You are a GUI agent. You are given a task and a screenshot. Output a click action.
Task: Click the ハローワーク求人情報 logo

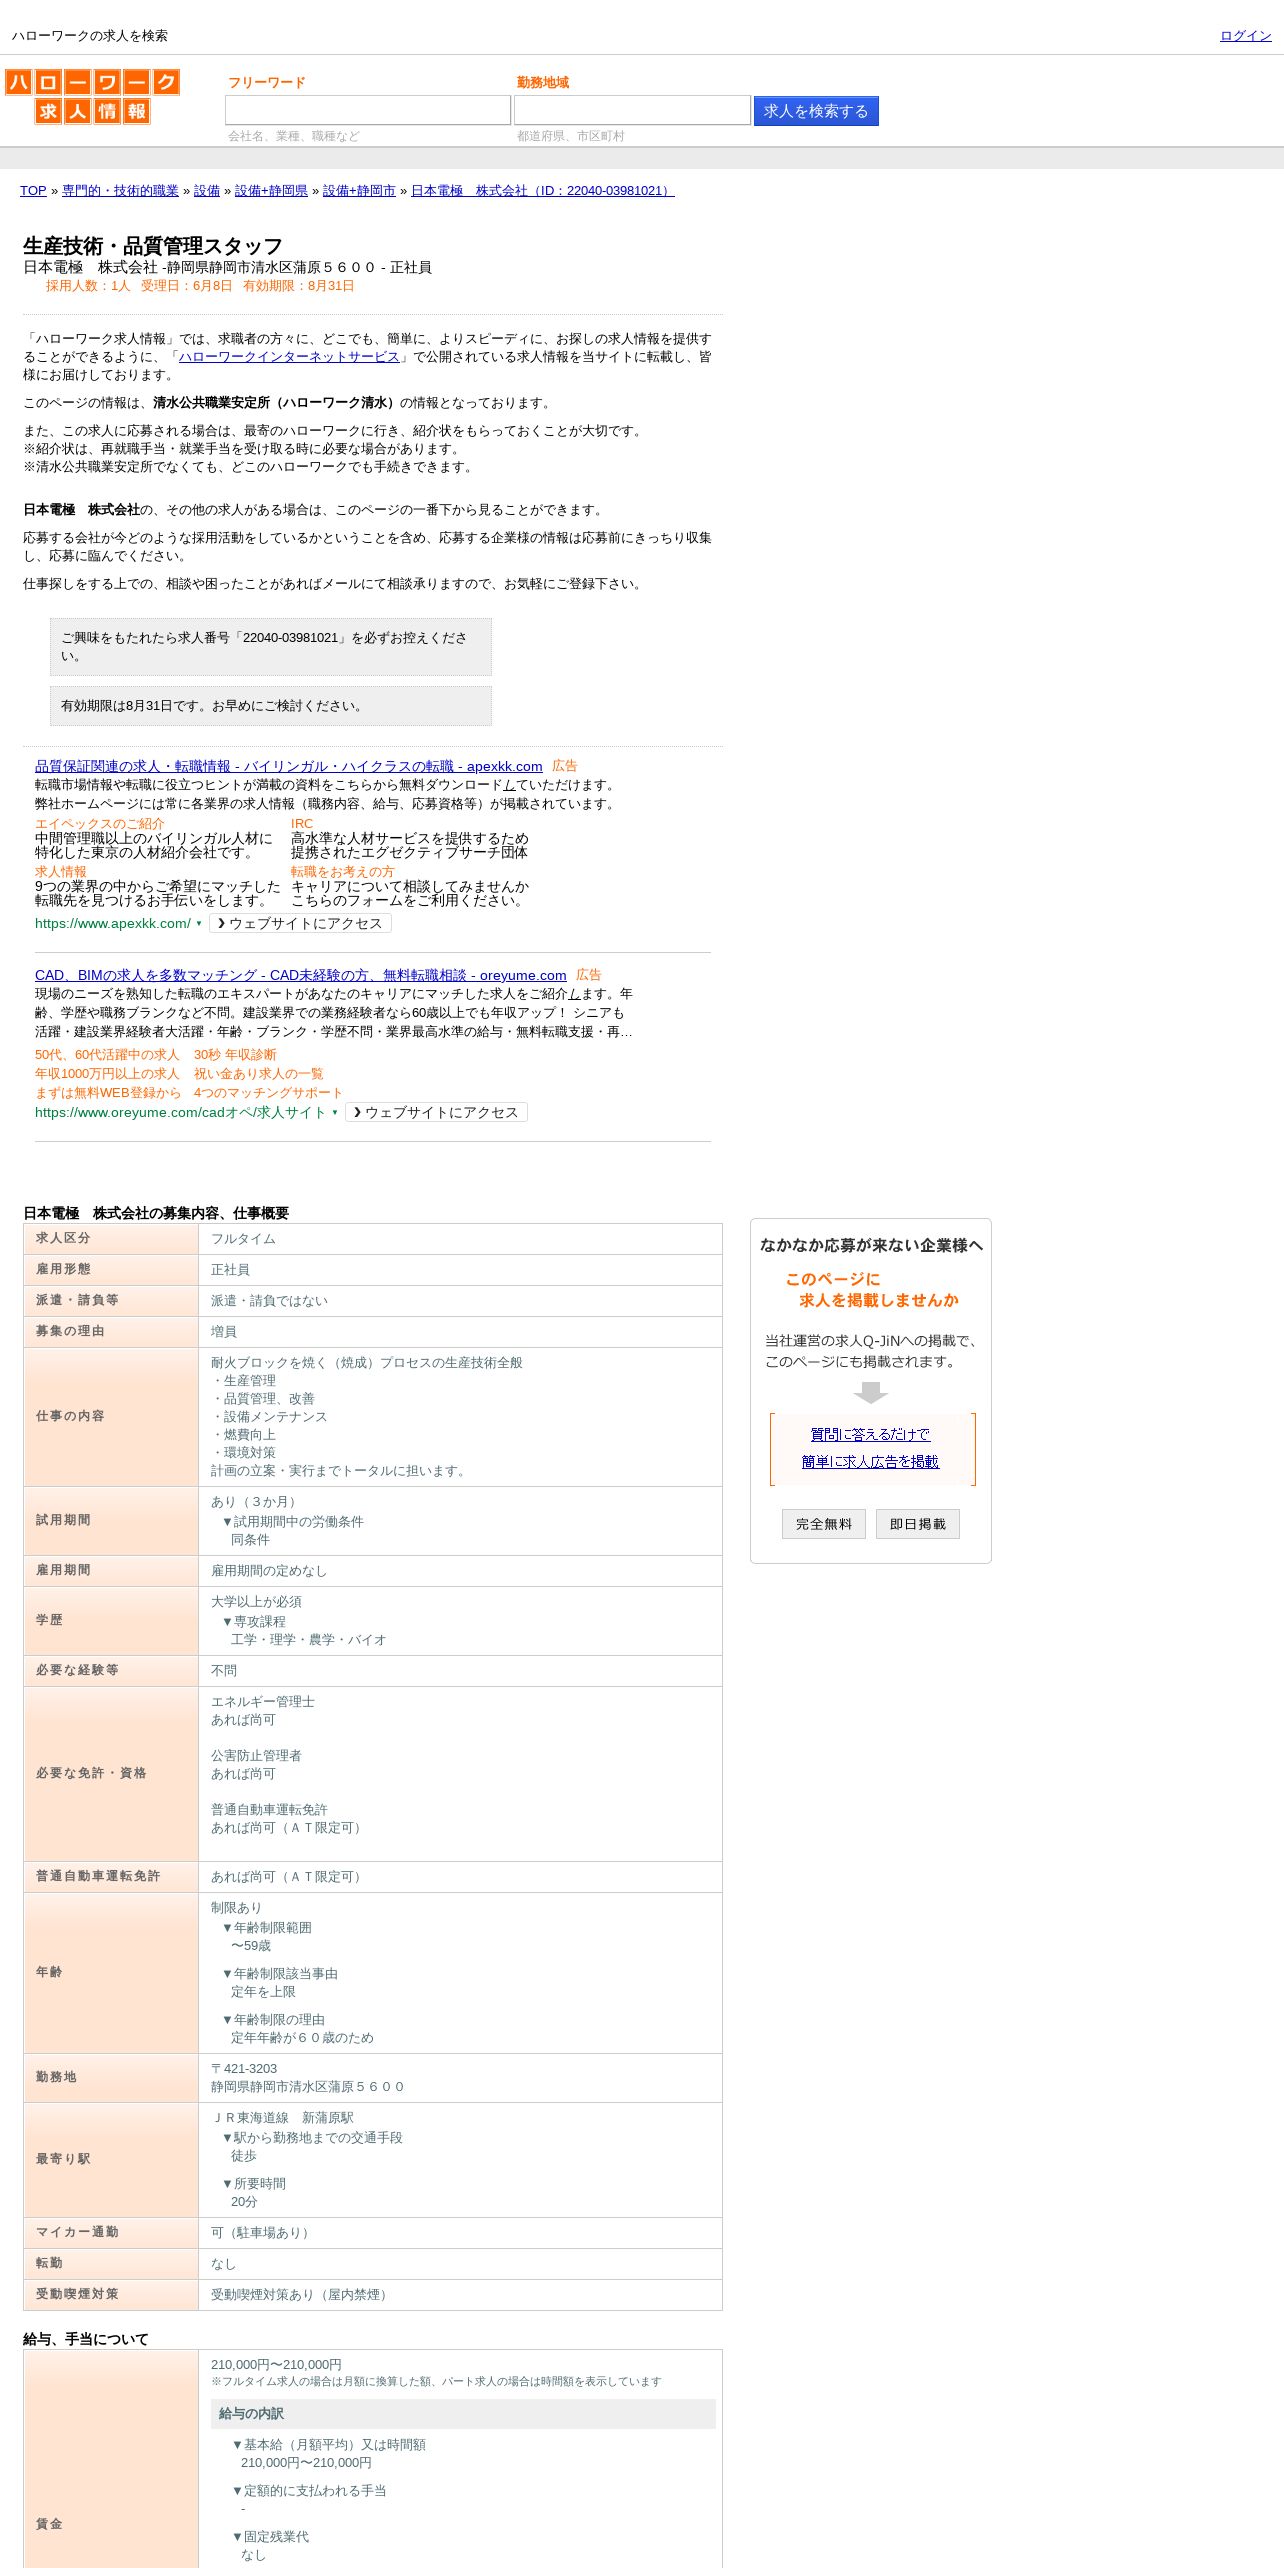tap(92, 96)
